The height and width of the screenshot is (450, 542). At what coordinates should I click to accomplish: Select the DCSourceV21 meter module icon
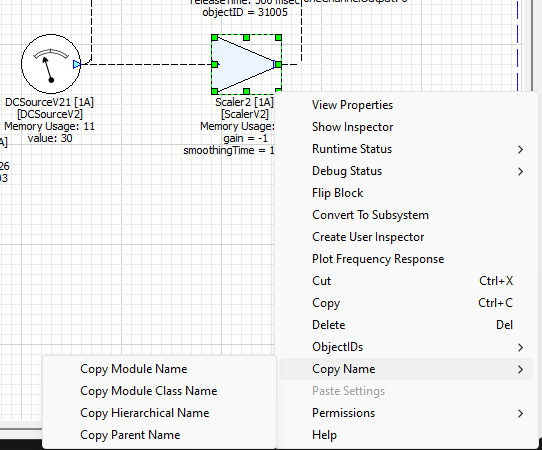tap(51, 64)
